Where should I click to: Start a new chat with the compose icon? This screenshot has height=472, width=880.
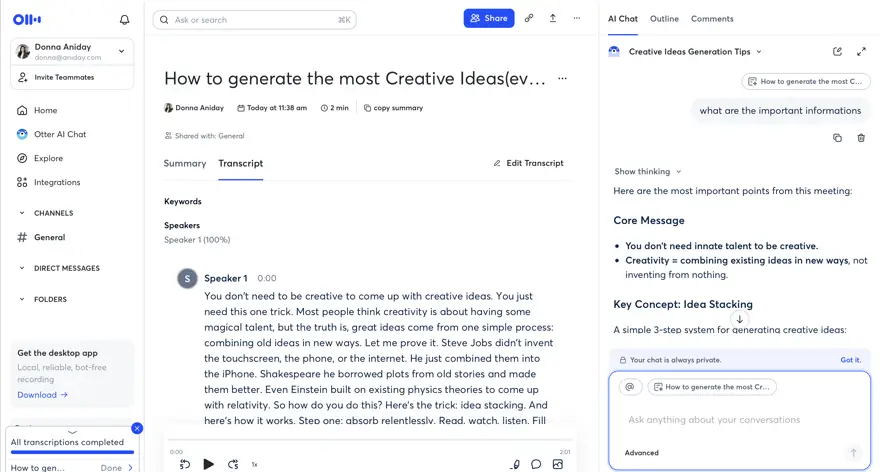[x=837, y=52]
